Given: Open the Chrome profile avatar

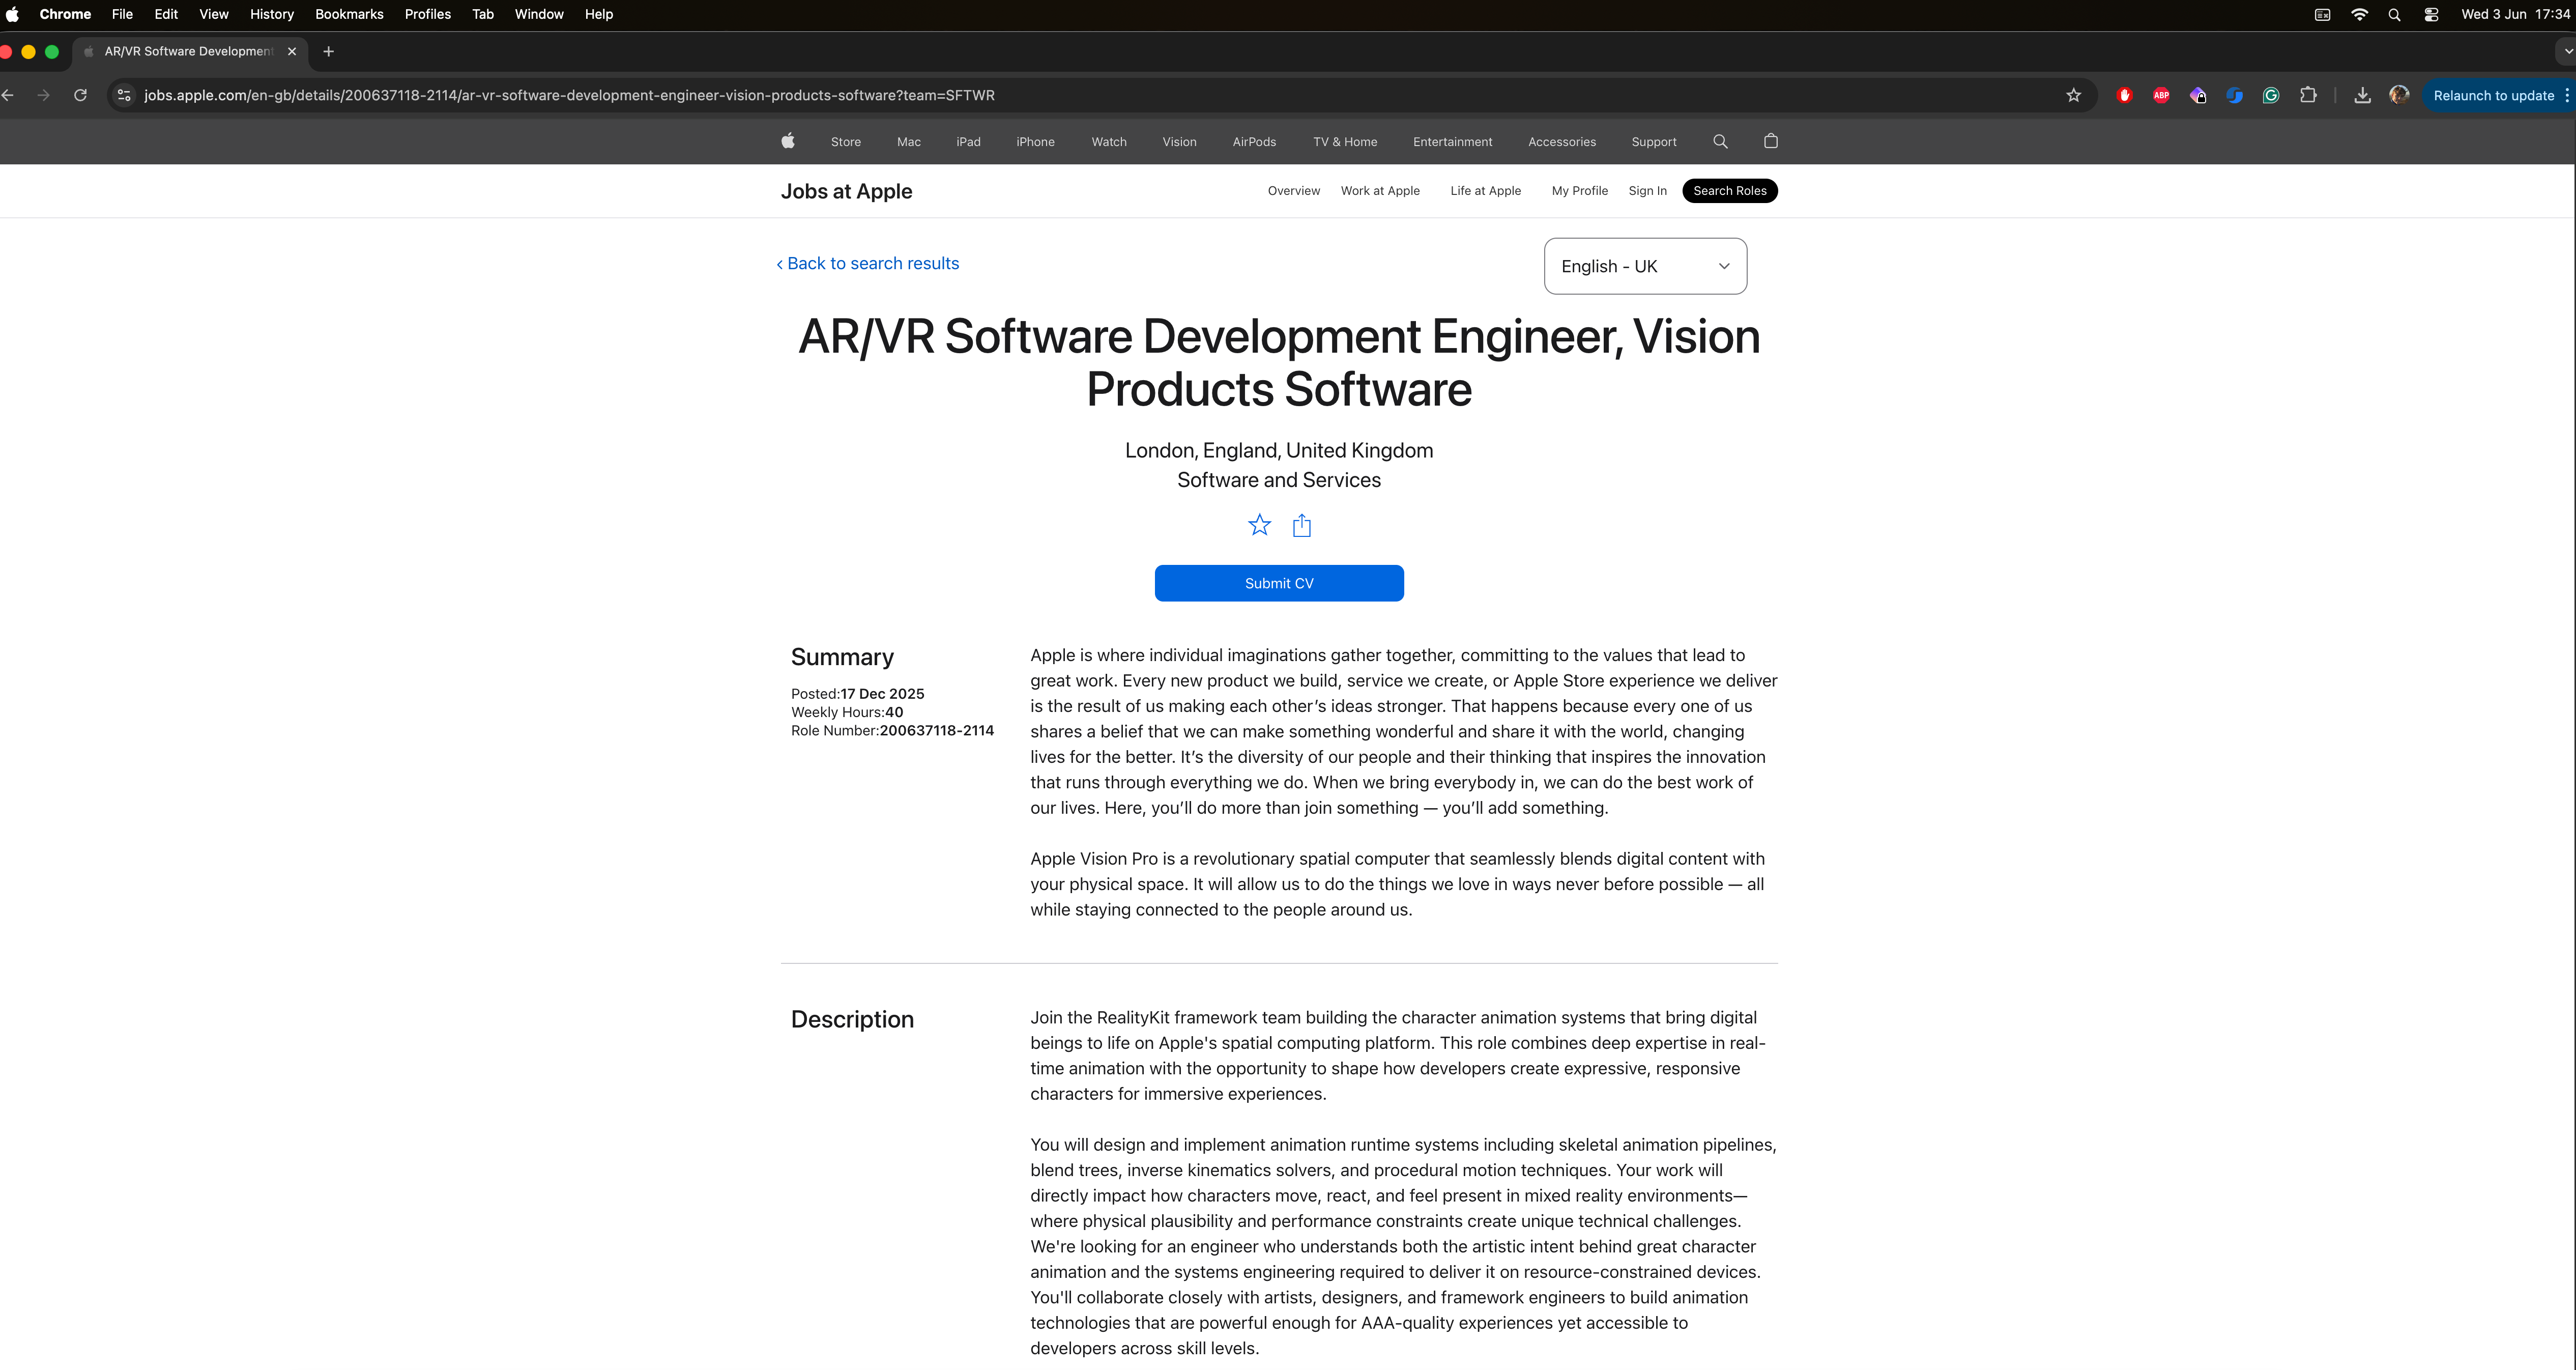Looking at the screenshot, I should pyautogui.click(x=2399, y=95).
